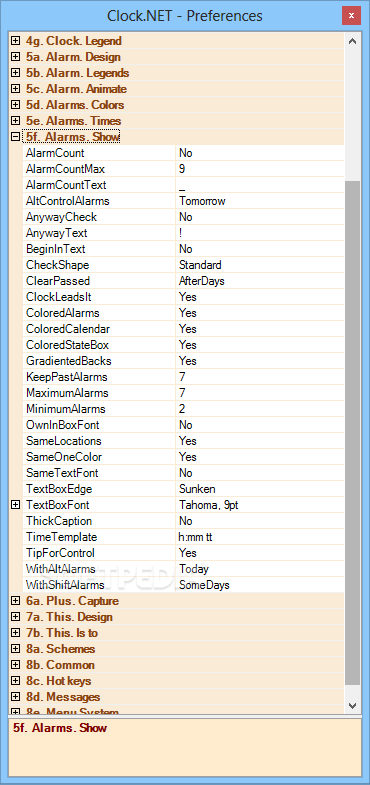The width and height of the screenshot is (370, 785).
Task: Expand the 5a. Alarm. Design category
Action: tap(16, 57)
